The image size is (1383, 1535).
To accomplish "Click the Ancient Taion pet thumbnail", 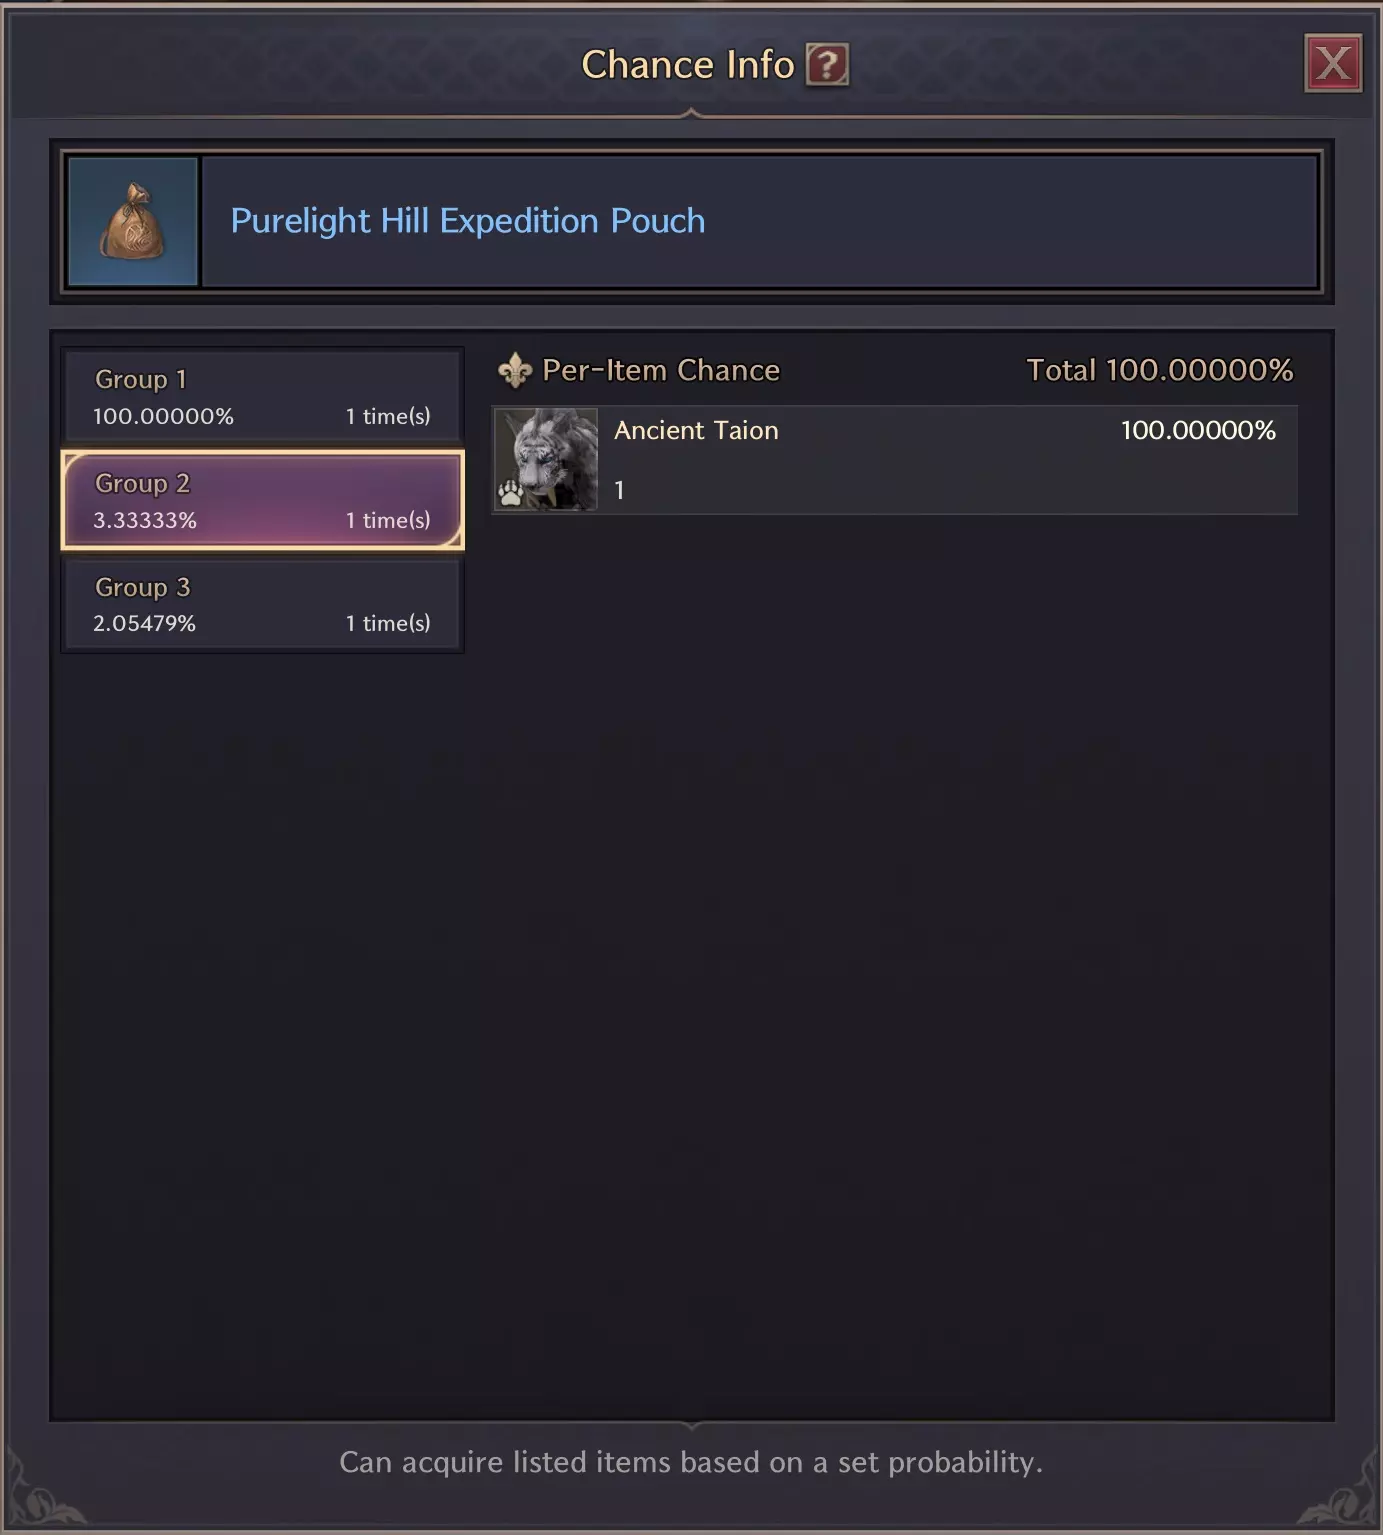I will pyautogui.click(x=546, y=460).
